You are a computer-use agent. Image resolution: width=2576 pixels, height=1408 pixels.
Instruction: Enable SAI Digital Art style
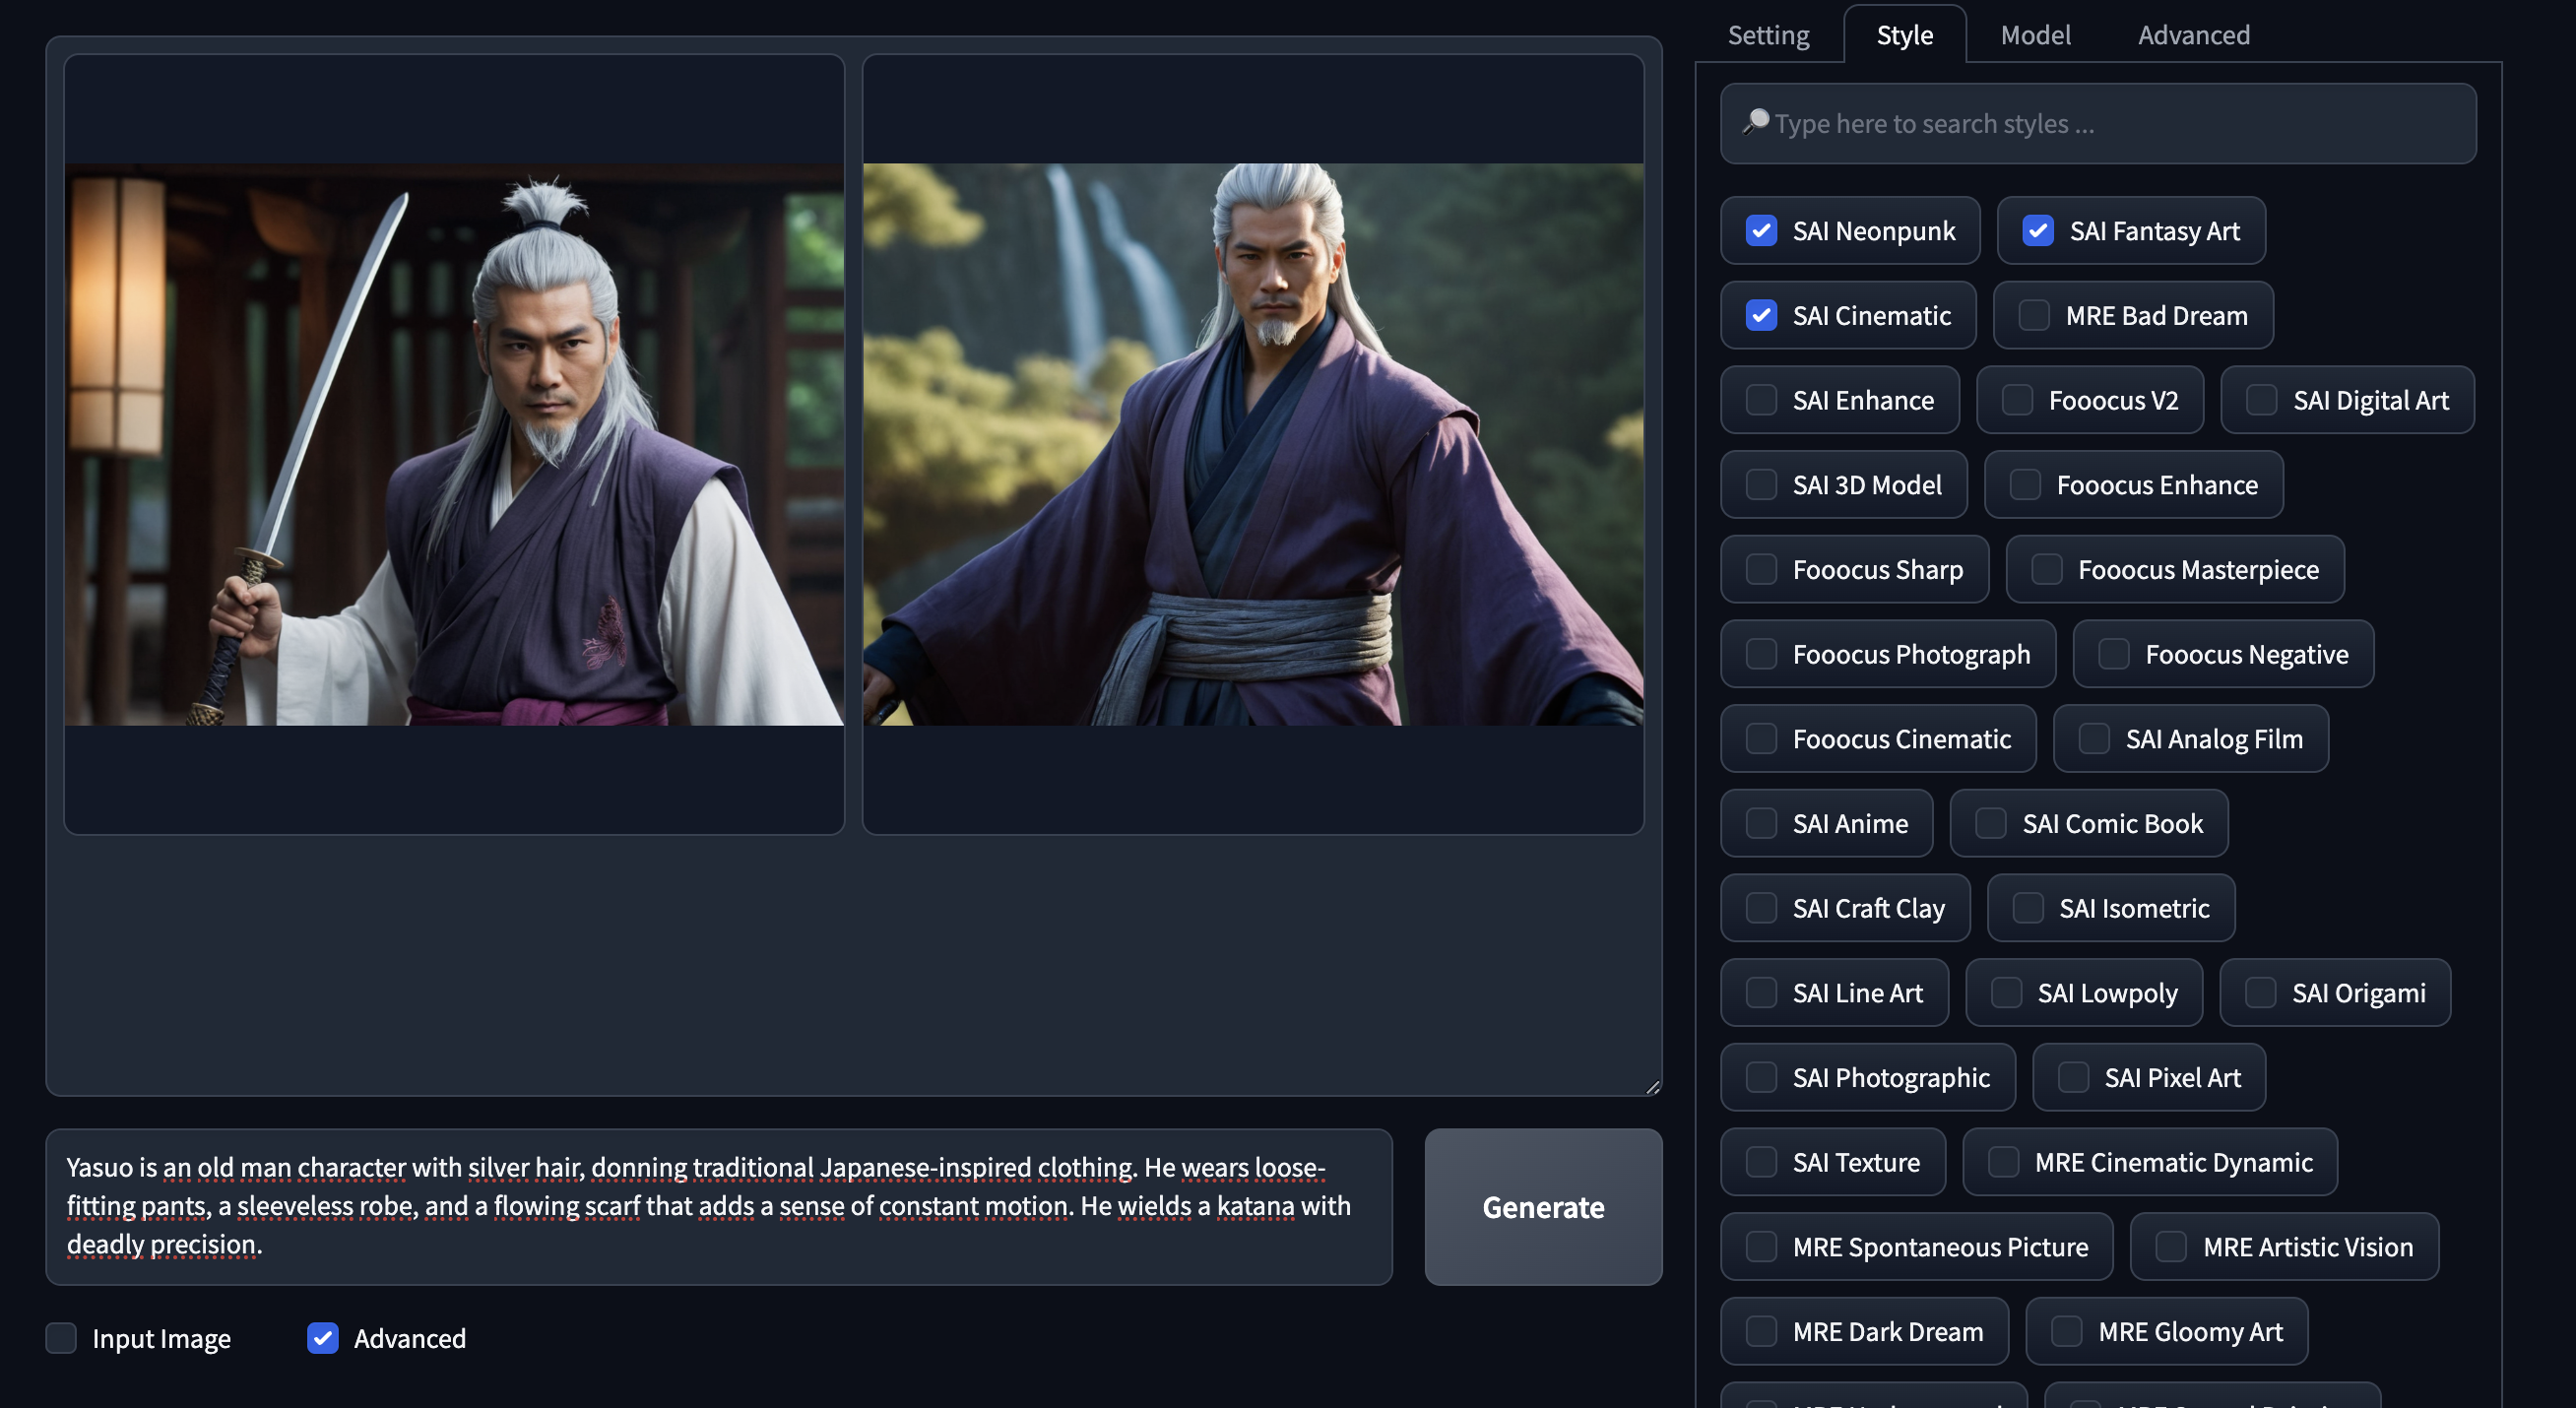pos(2261,400)
